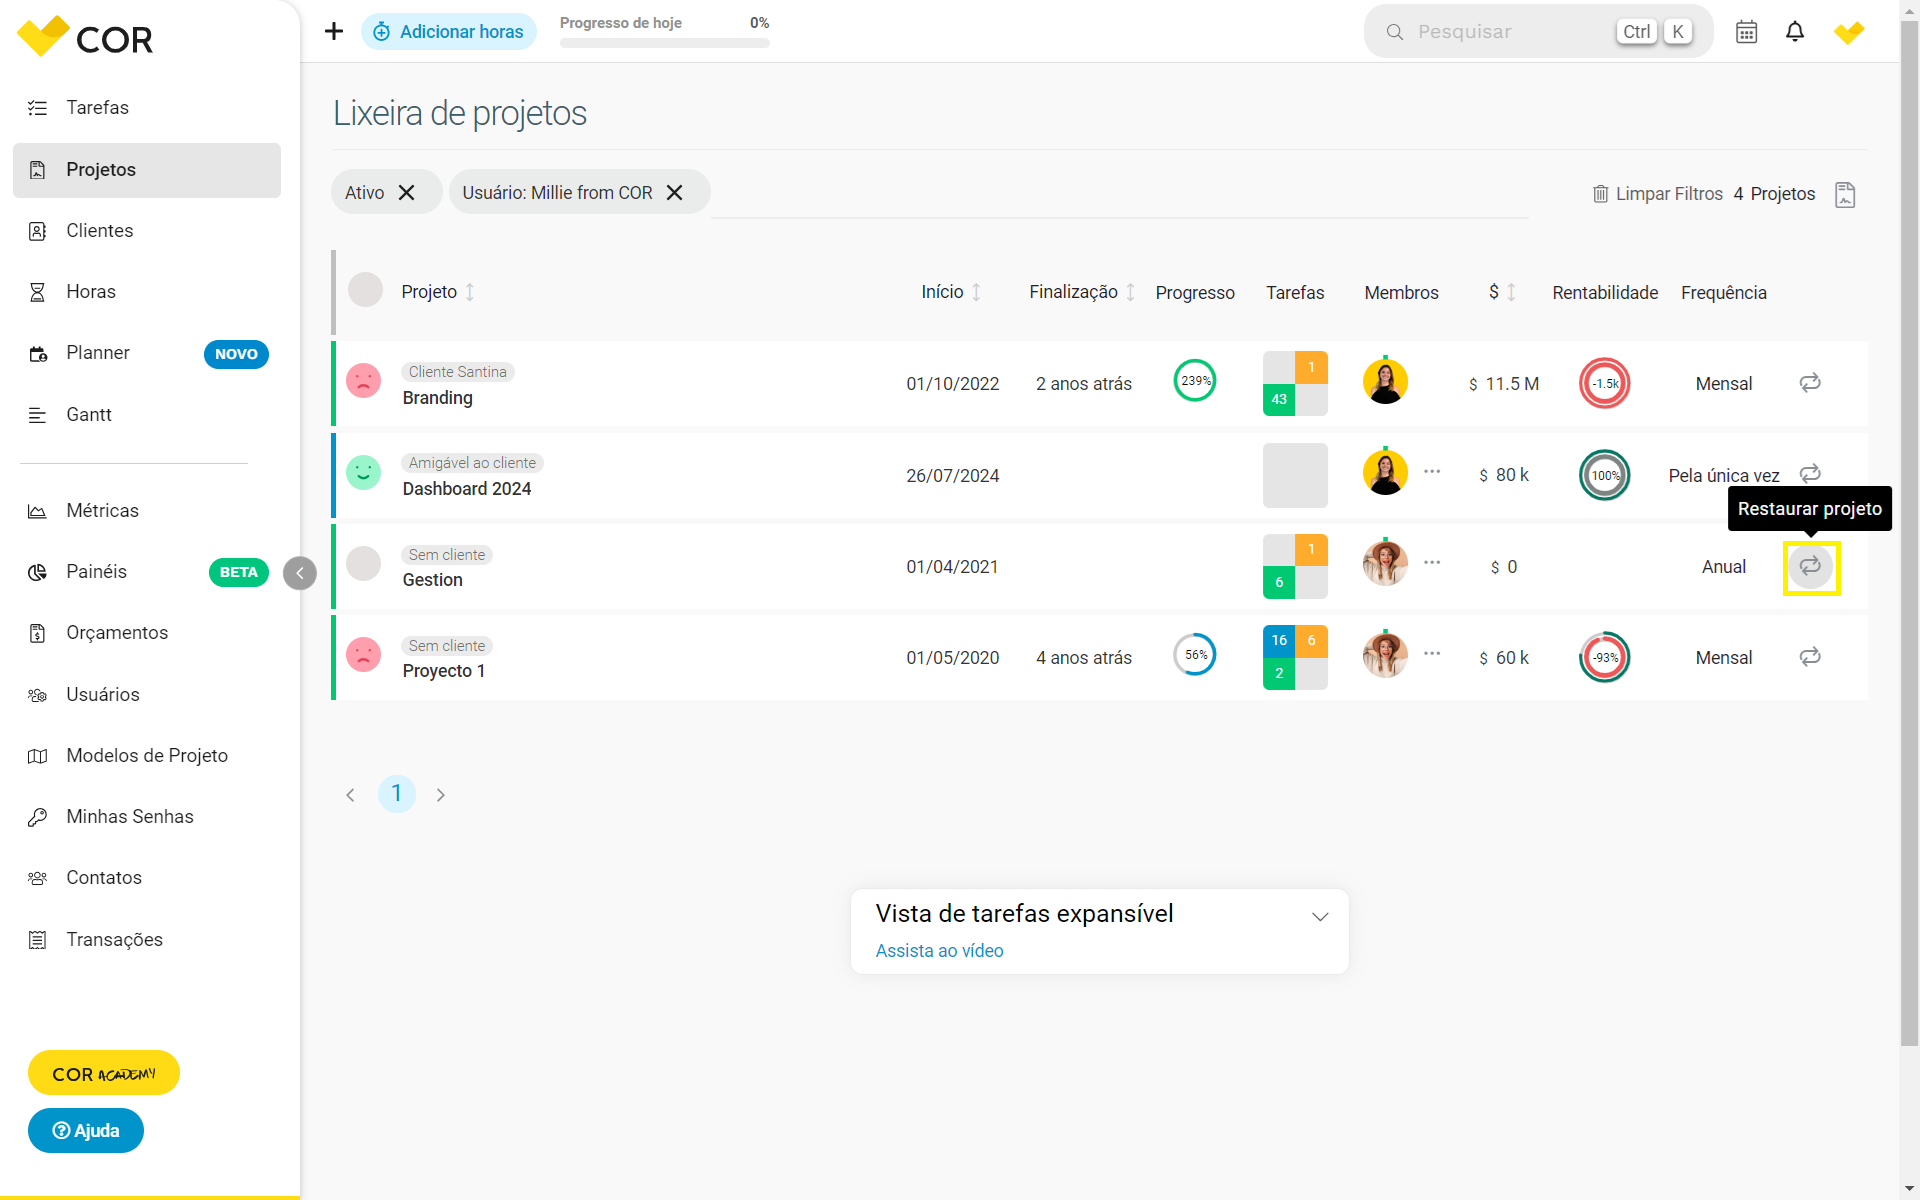The image size is (1920, 1200).
Task: Remove the Usuário: Millie from COR filter
Action: coord(675,192)
